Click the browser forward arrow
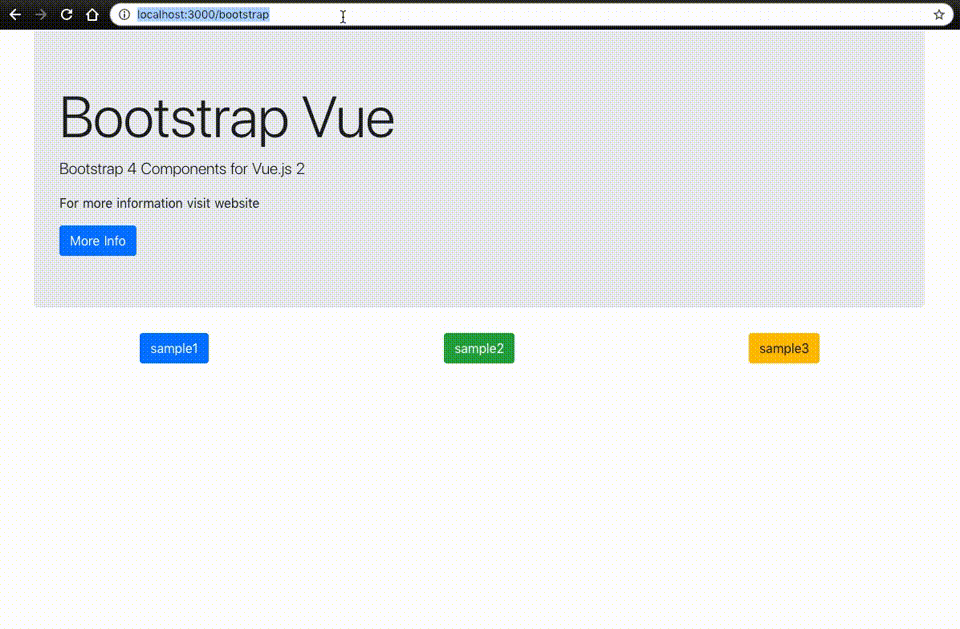Screen dimensions: 960x629 41,14
